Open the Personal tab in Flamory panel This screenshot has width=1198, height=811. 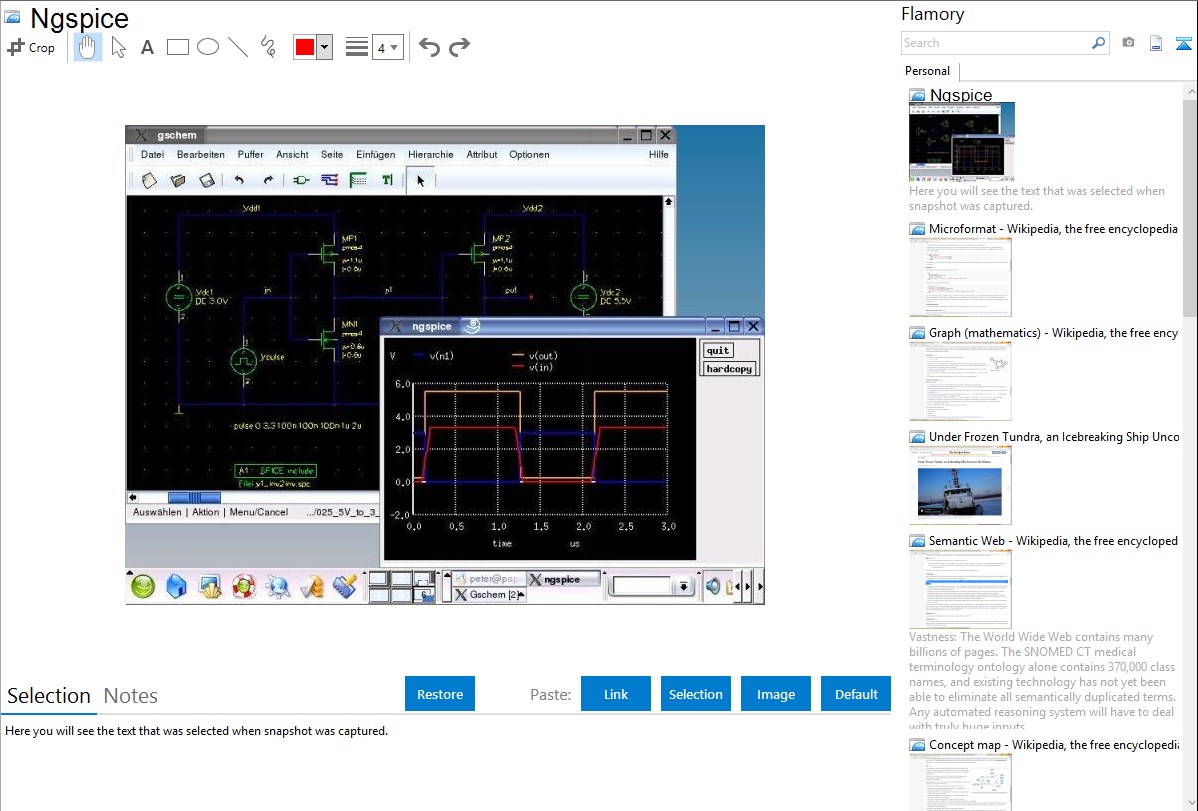tap(927, 71)
